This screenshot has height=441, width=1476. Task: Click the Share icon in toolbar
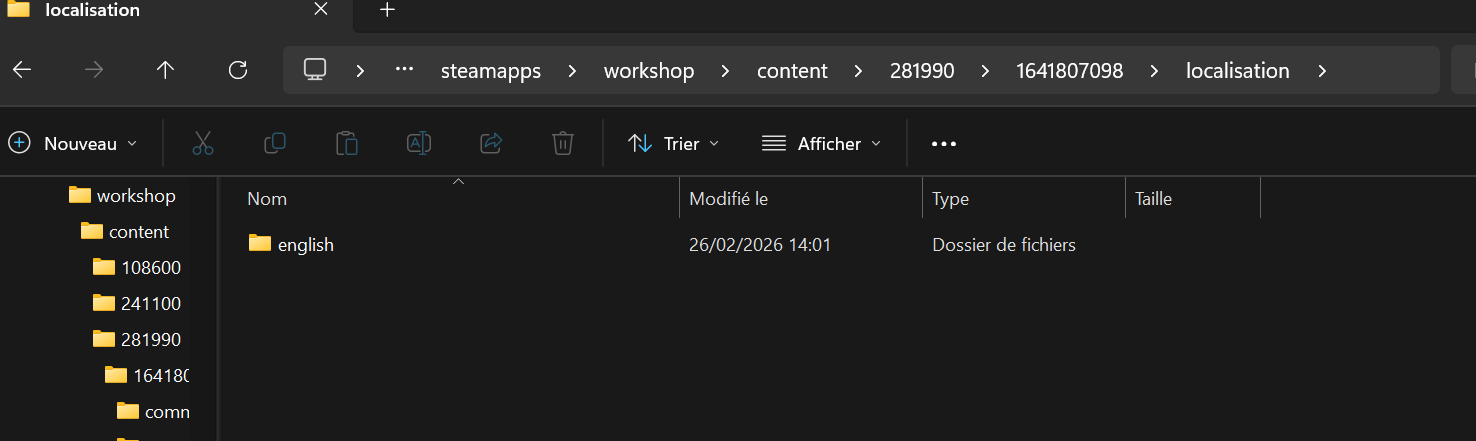tap(491, 143)
